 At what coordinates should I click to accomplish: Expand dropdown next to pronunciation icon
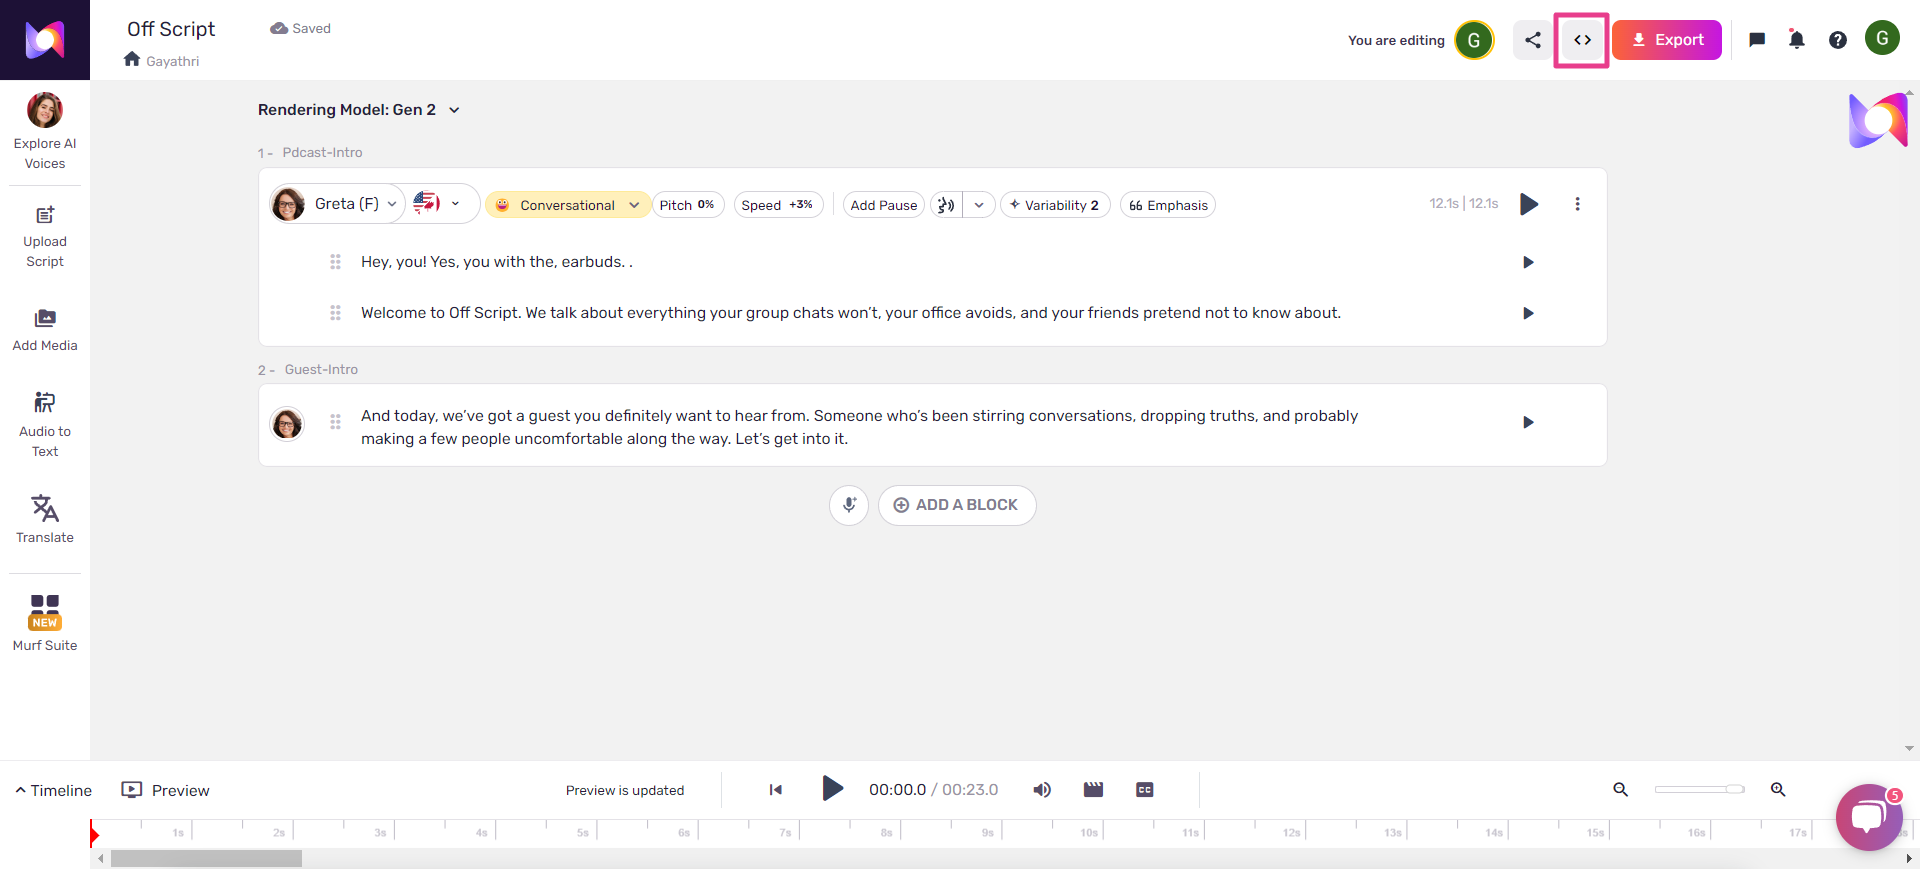[x=979, y=205]
